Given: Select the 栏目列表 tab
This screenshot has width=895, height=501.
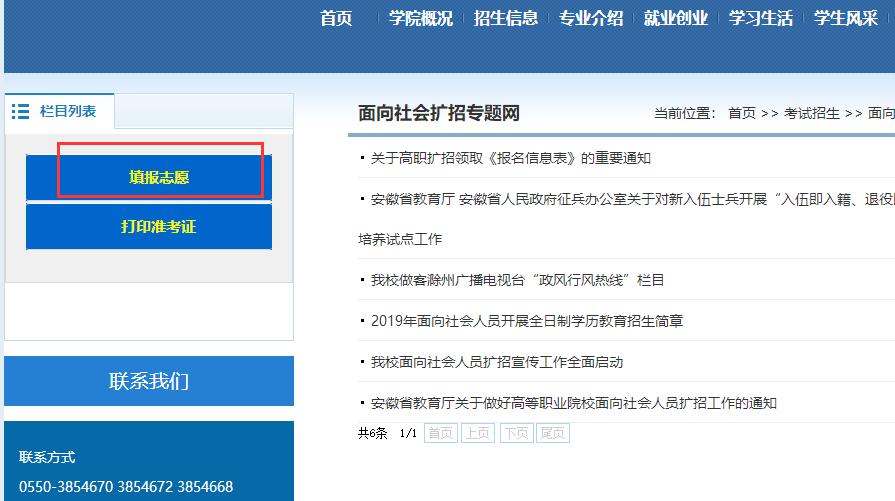Looking at the screenshot, I should click(59, 111).
